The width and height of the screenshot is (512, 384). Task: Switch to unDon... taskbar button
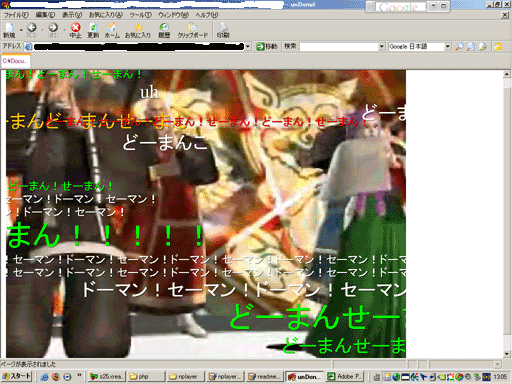coord(304,377)
